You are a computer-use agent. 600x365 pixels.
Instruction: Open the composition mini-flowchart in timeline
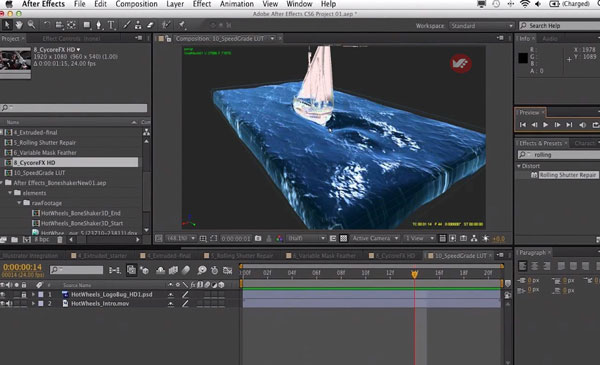point(114,270)
